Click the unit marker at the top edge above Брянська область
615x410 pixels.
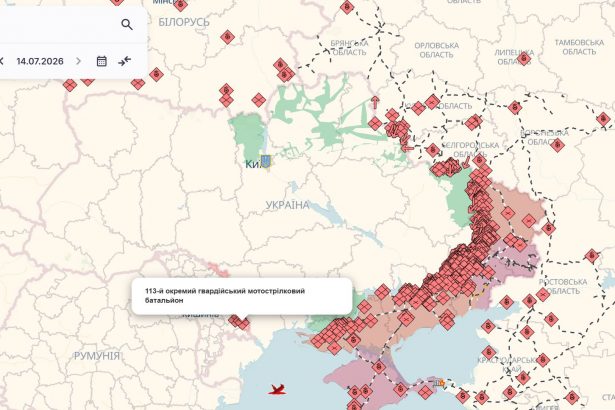(x=347, y=6)
